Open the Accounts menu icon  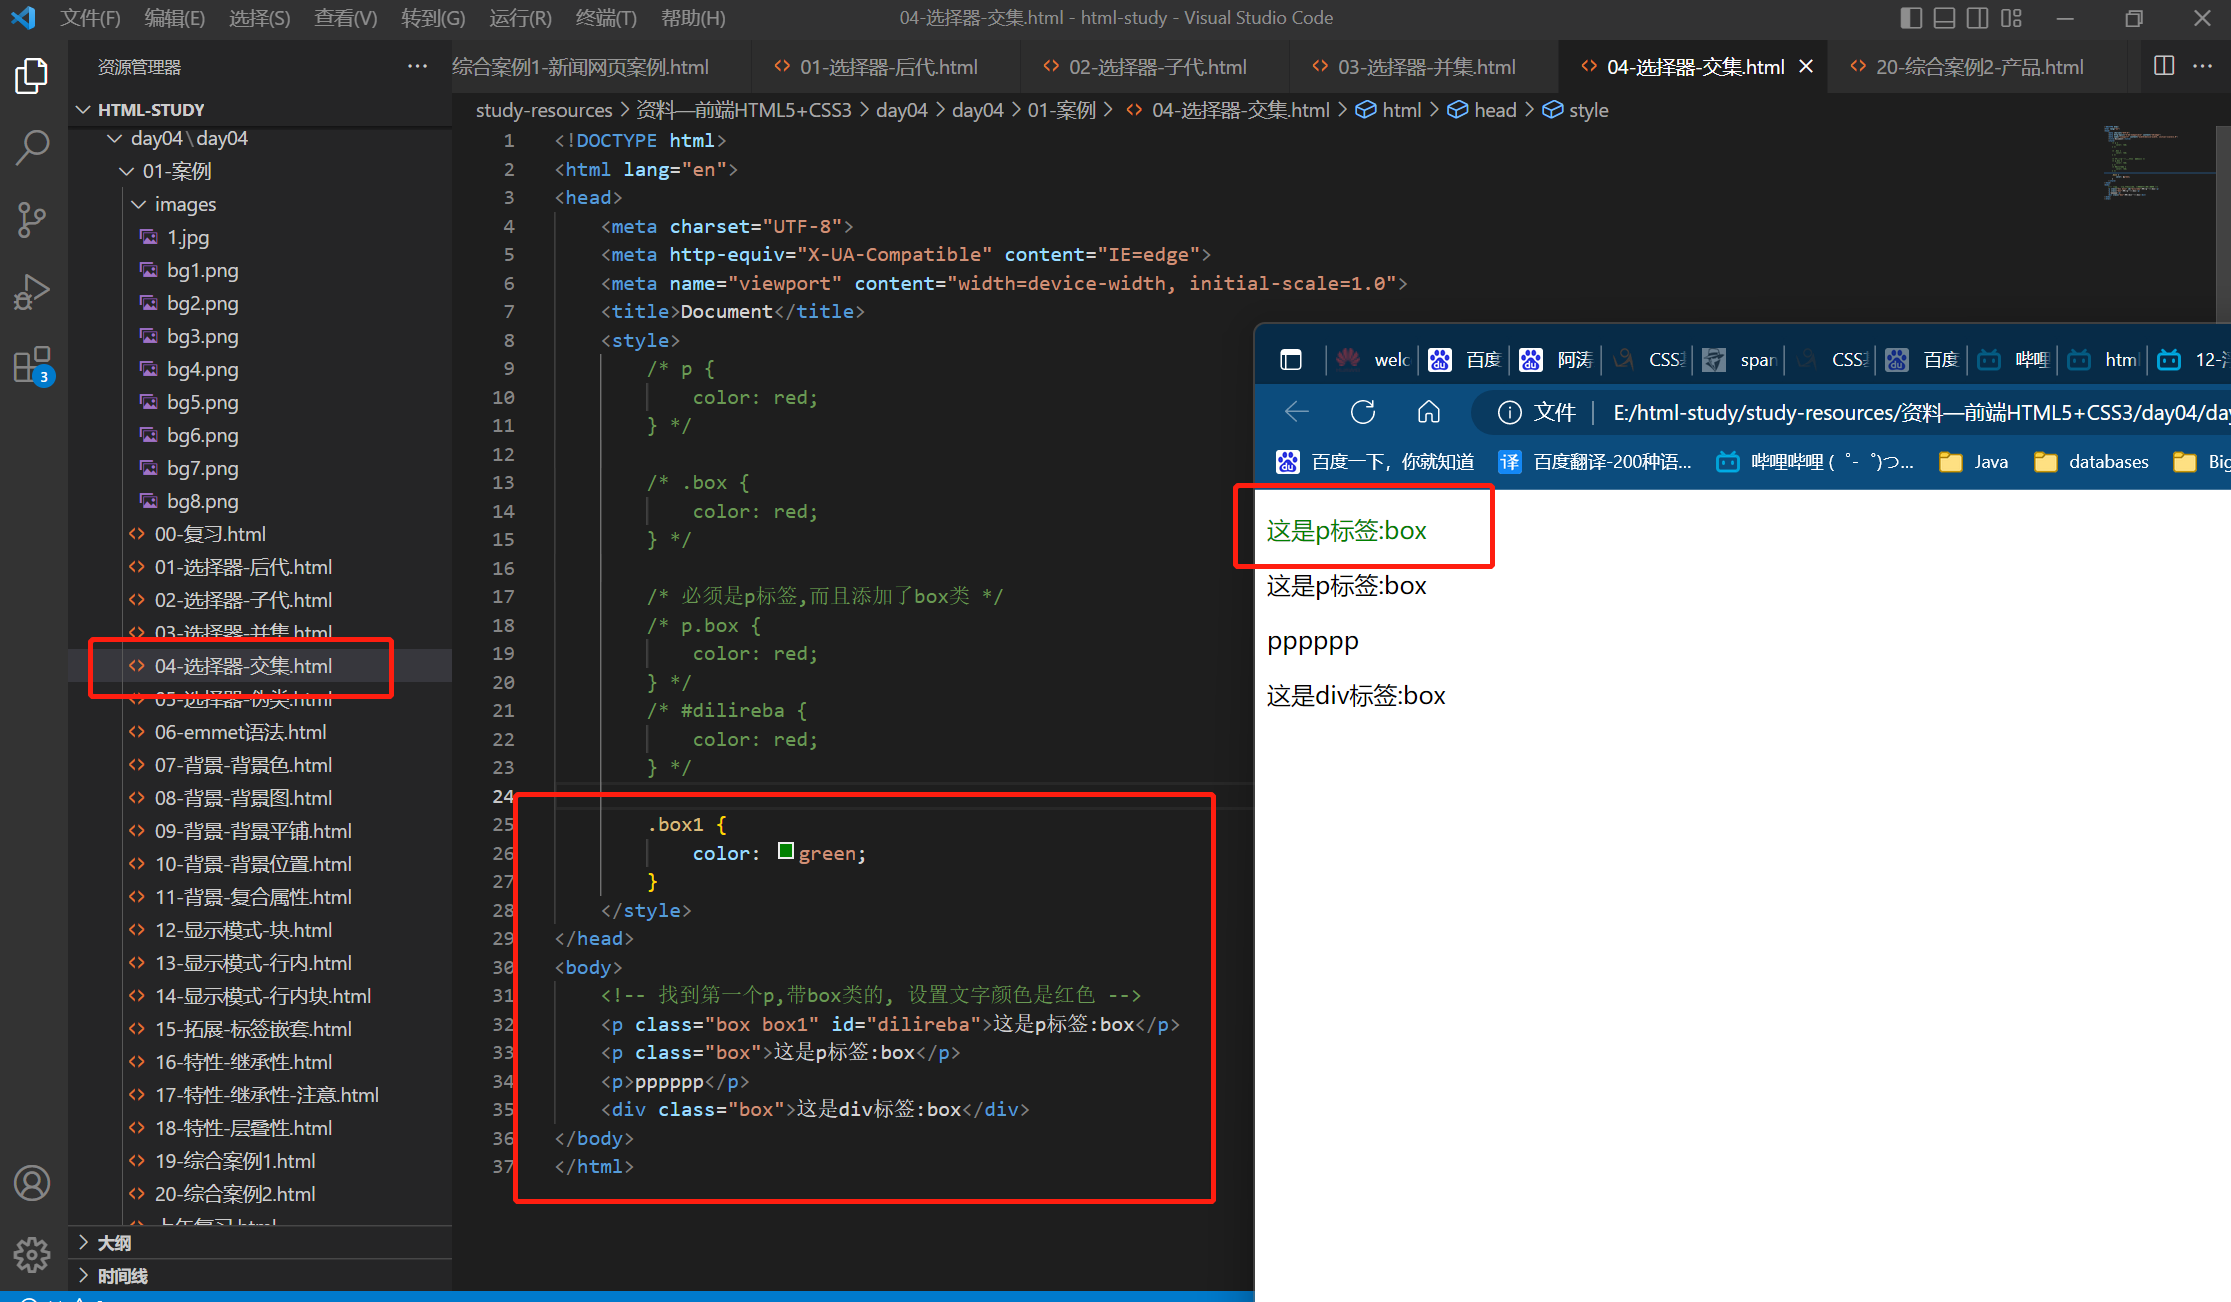(x=32, y=1183)
